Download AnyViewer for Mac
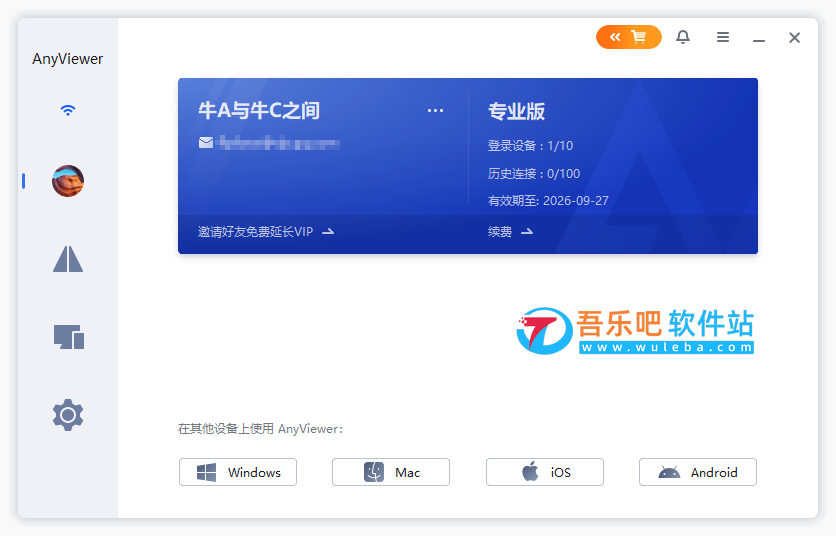The image size is (836, 536). [391, 472]
